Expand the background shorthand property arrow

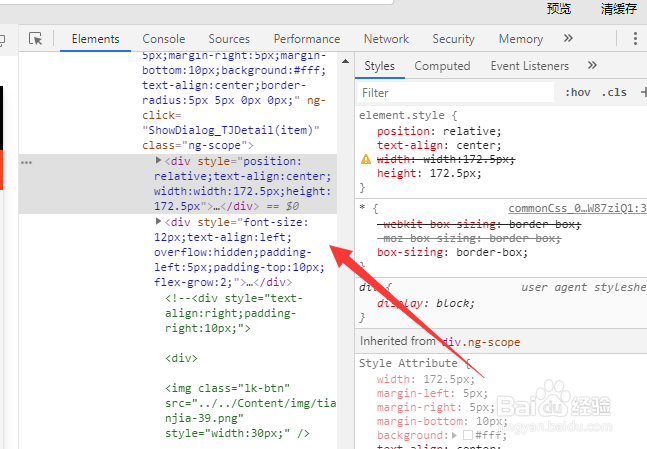coord(454,435)
